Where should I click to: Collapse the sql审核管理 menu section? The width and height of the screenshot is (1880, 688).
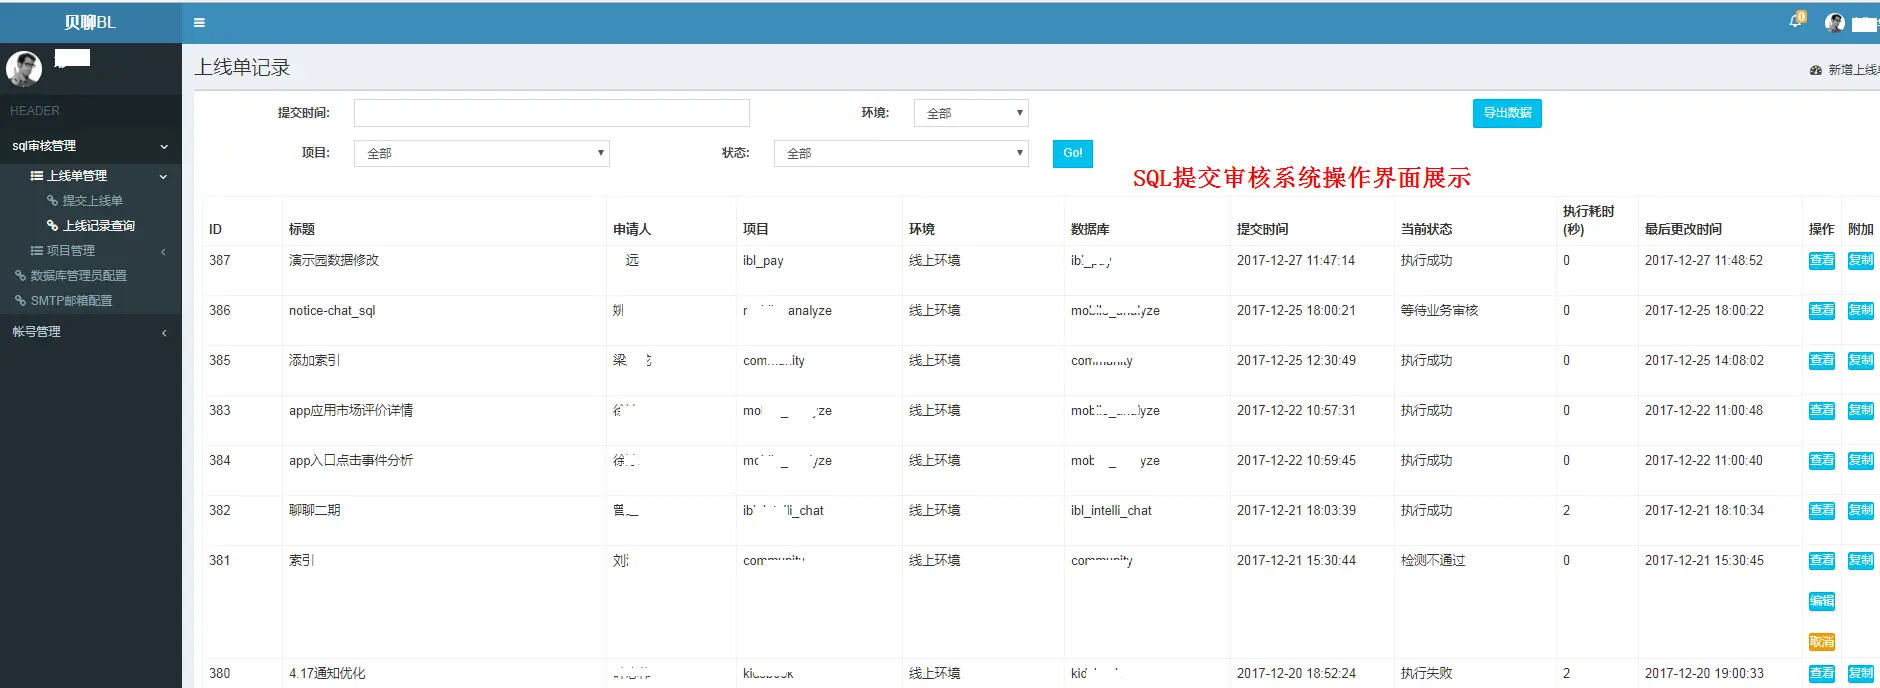coord(90,146)
